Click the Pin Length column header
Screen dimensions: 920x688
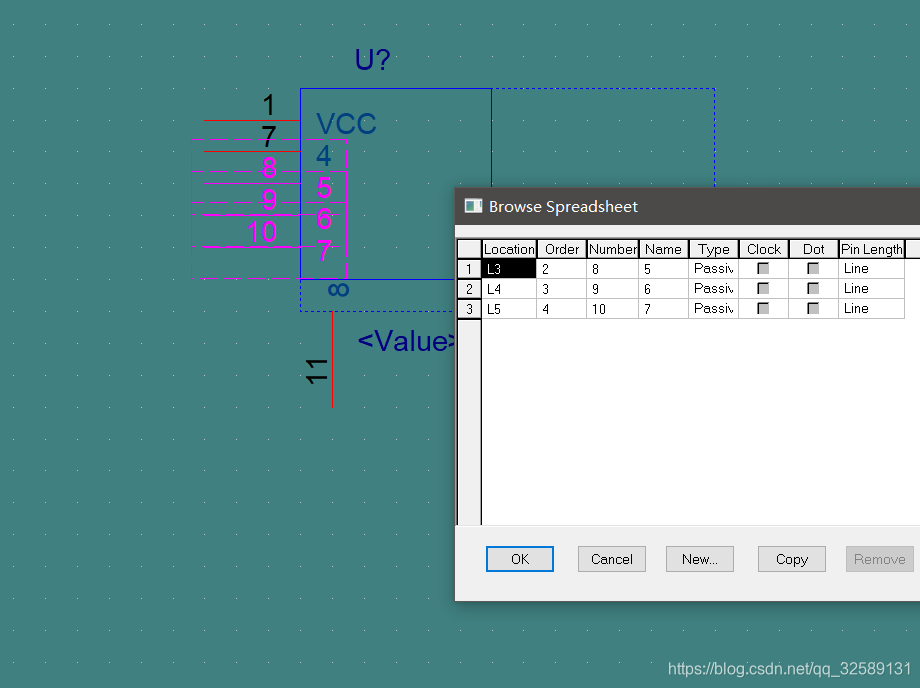pyautogui.click(x=871, y=249)
